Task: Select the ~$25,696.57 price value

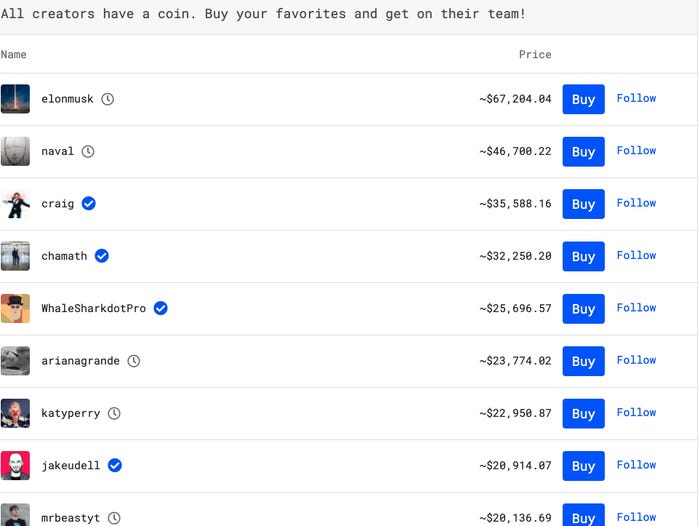Action: pyautogui.click(x=516, y=309)
